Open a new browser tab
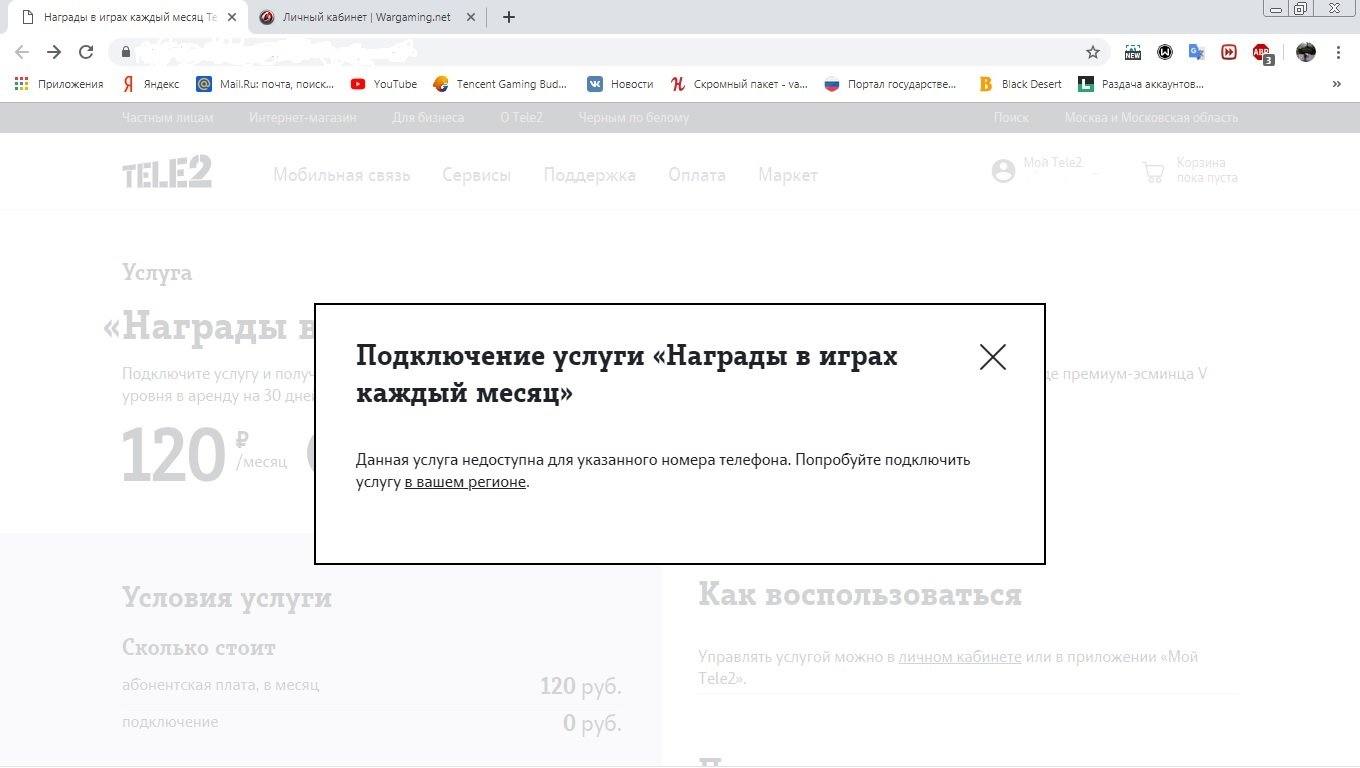Viewport: 1360px width, 768px height. pyautogui.click(x=508, y=17)
